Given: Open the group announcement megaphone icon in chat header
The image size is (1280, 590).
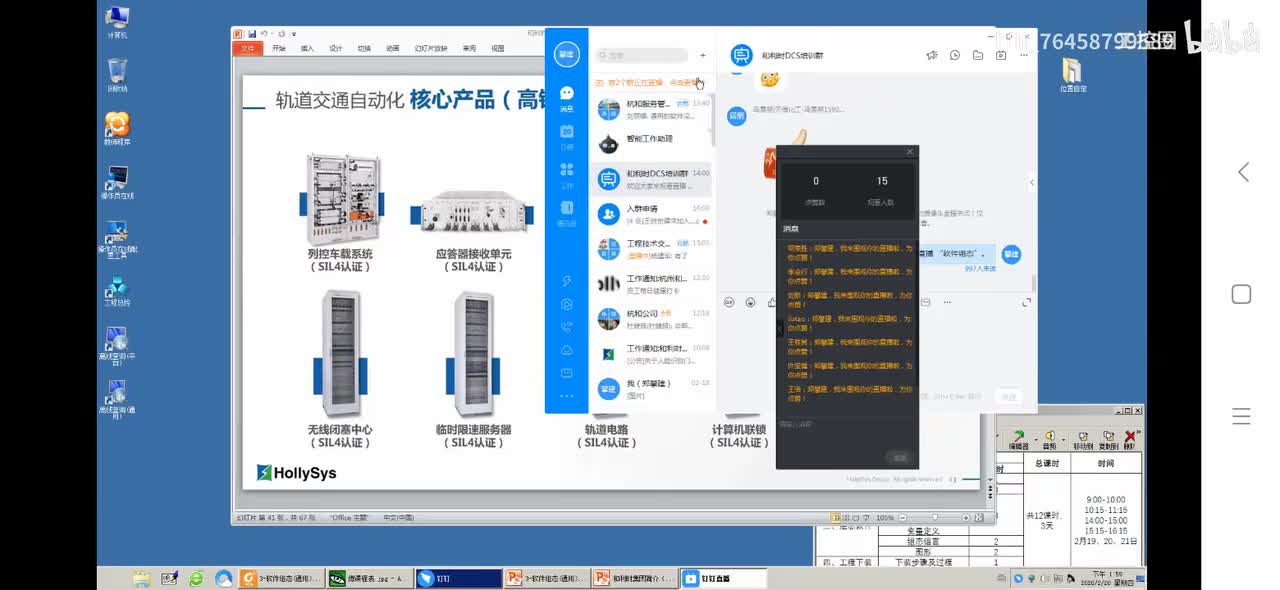Looking at the screenshot, I should [x=932, y=55].
